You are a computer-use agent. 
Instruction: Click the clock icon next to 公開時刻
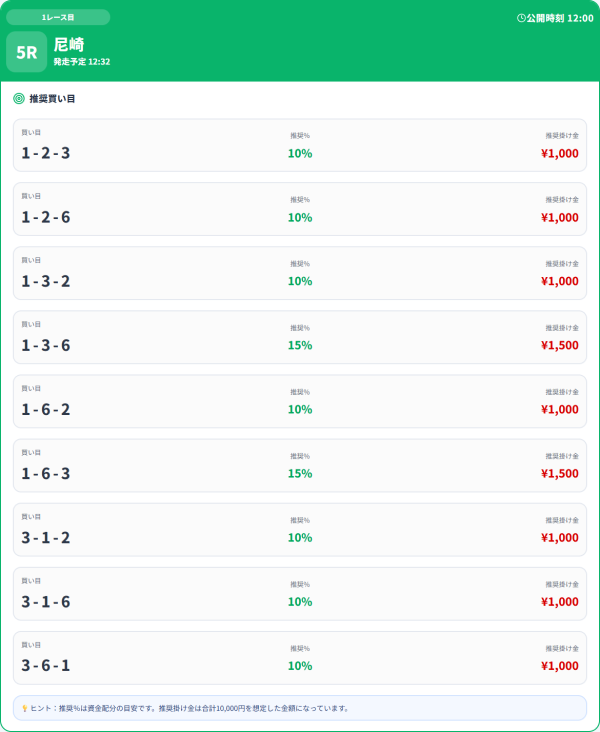tap(521, 18)
